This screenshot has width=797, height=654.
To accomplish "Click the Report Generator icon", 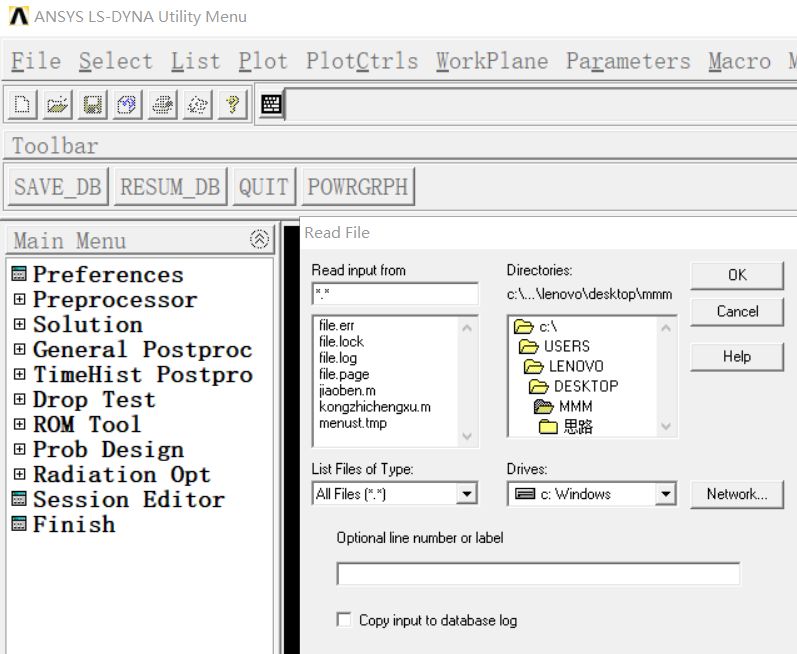I will point(197,105).
